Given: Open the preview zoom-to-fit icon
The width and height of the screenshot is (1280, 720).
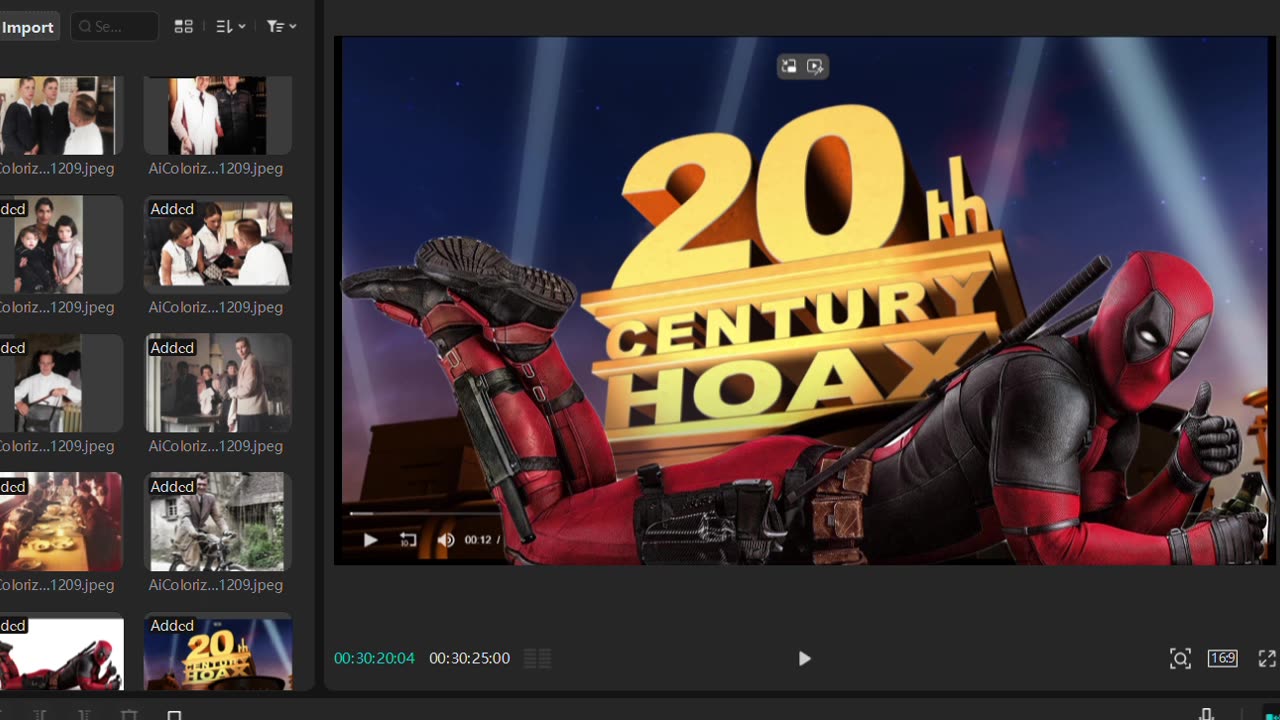Looking at the screenshot, I should pyautogui.click(x=1180, y=658).
